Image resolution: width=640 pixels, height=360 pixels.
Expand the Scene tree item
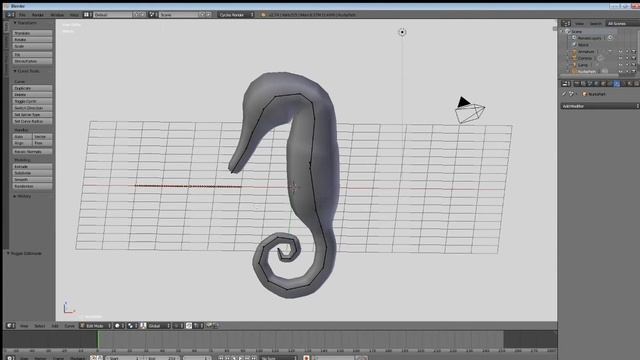click(562, 31)
